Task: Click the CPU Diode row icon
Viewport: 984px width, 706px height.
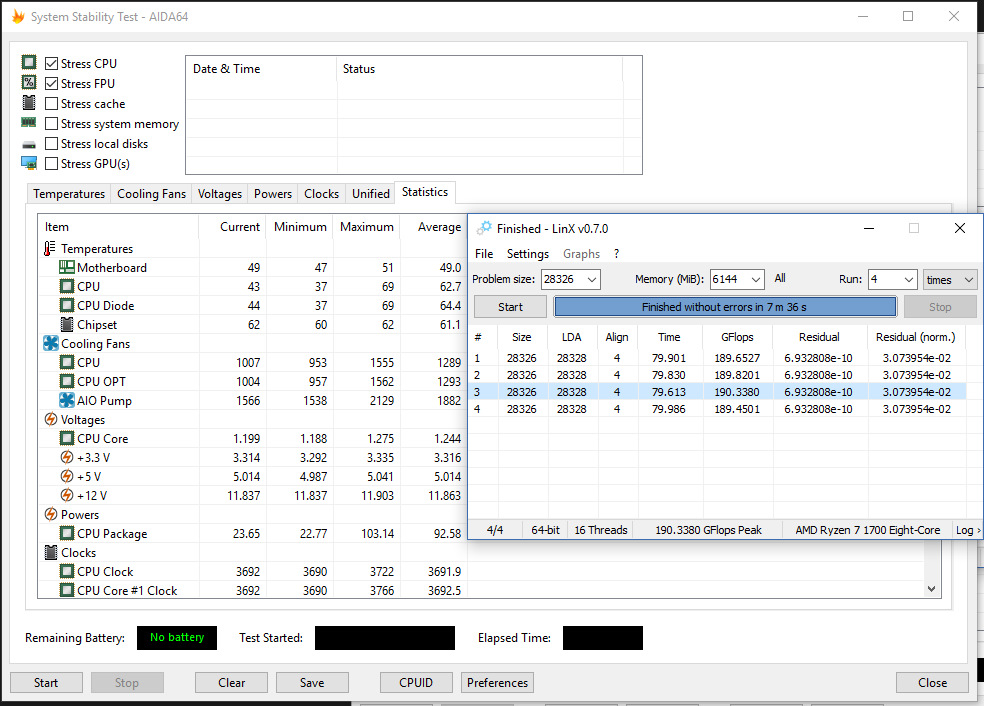Action: coord(67,305)
